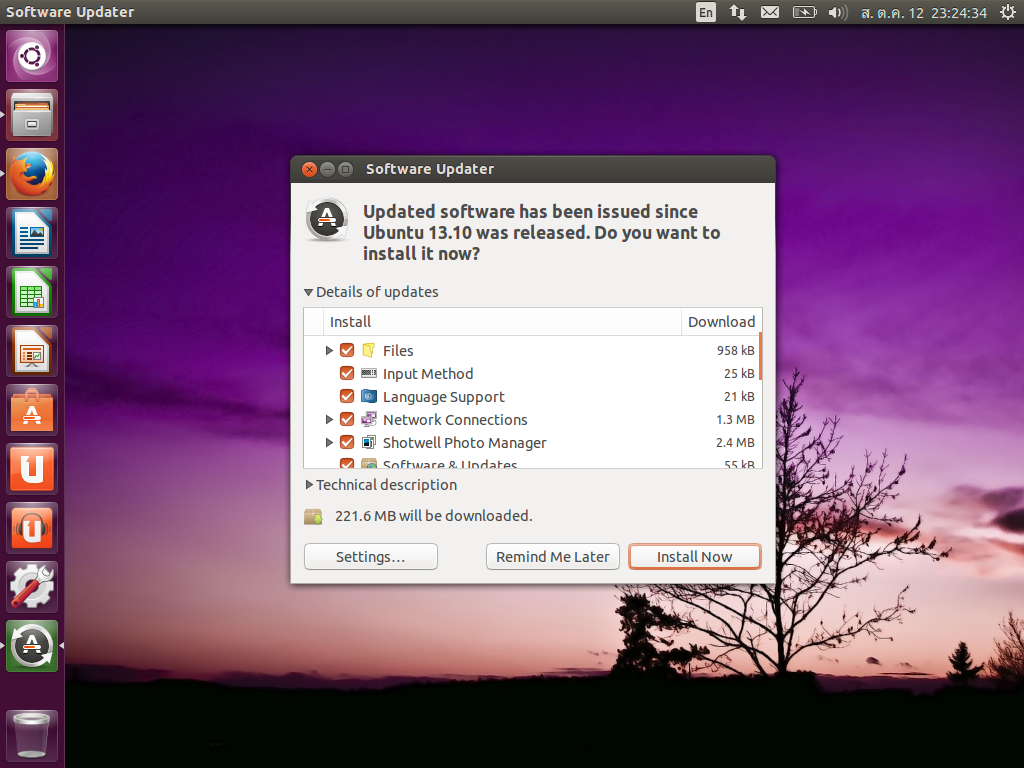Click Remind Me Later

coord(552,556)
